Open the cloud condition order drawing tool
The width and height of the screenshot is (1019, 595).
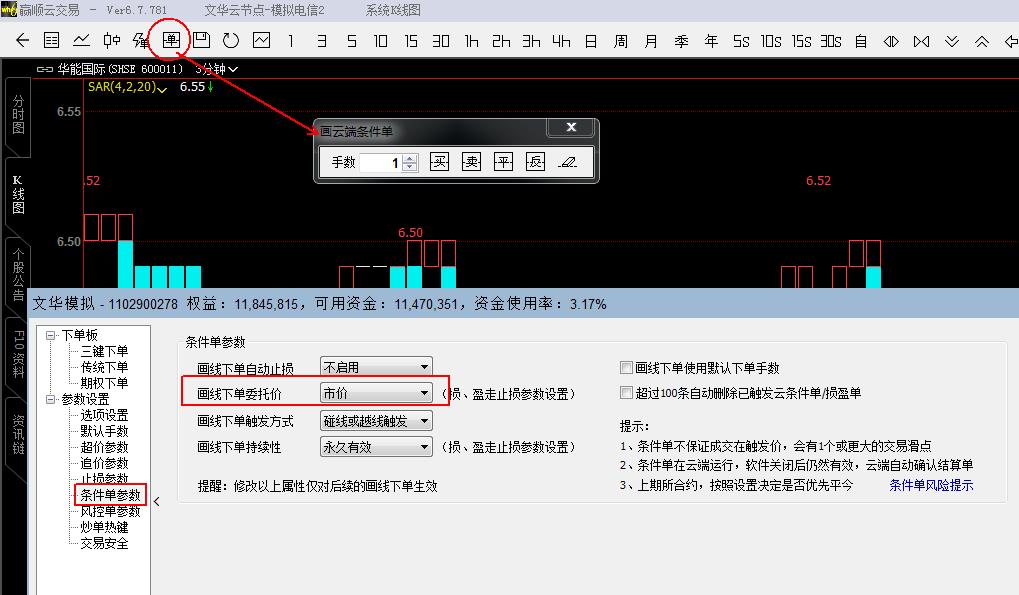tap(172, 41)
